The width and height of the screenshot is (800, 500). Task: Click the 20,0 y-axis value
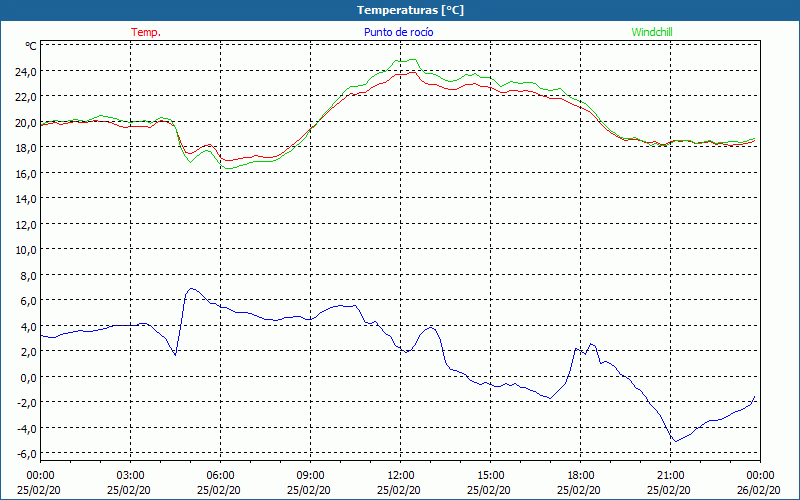click(26, 122)
